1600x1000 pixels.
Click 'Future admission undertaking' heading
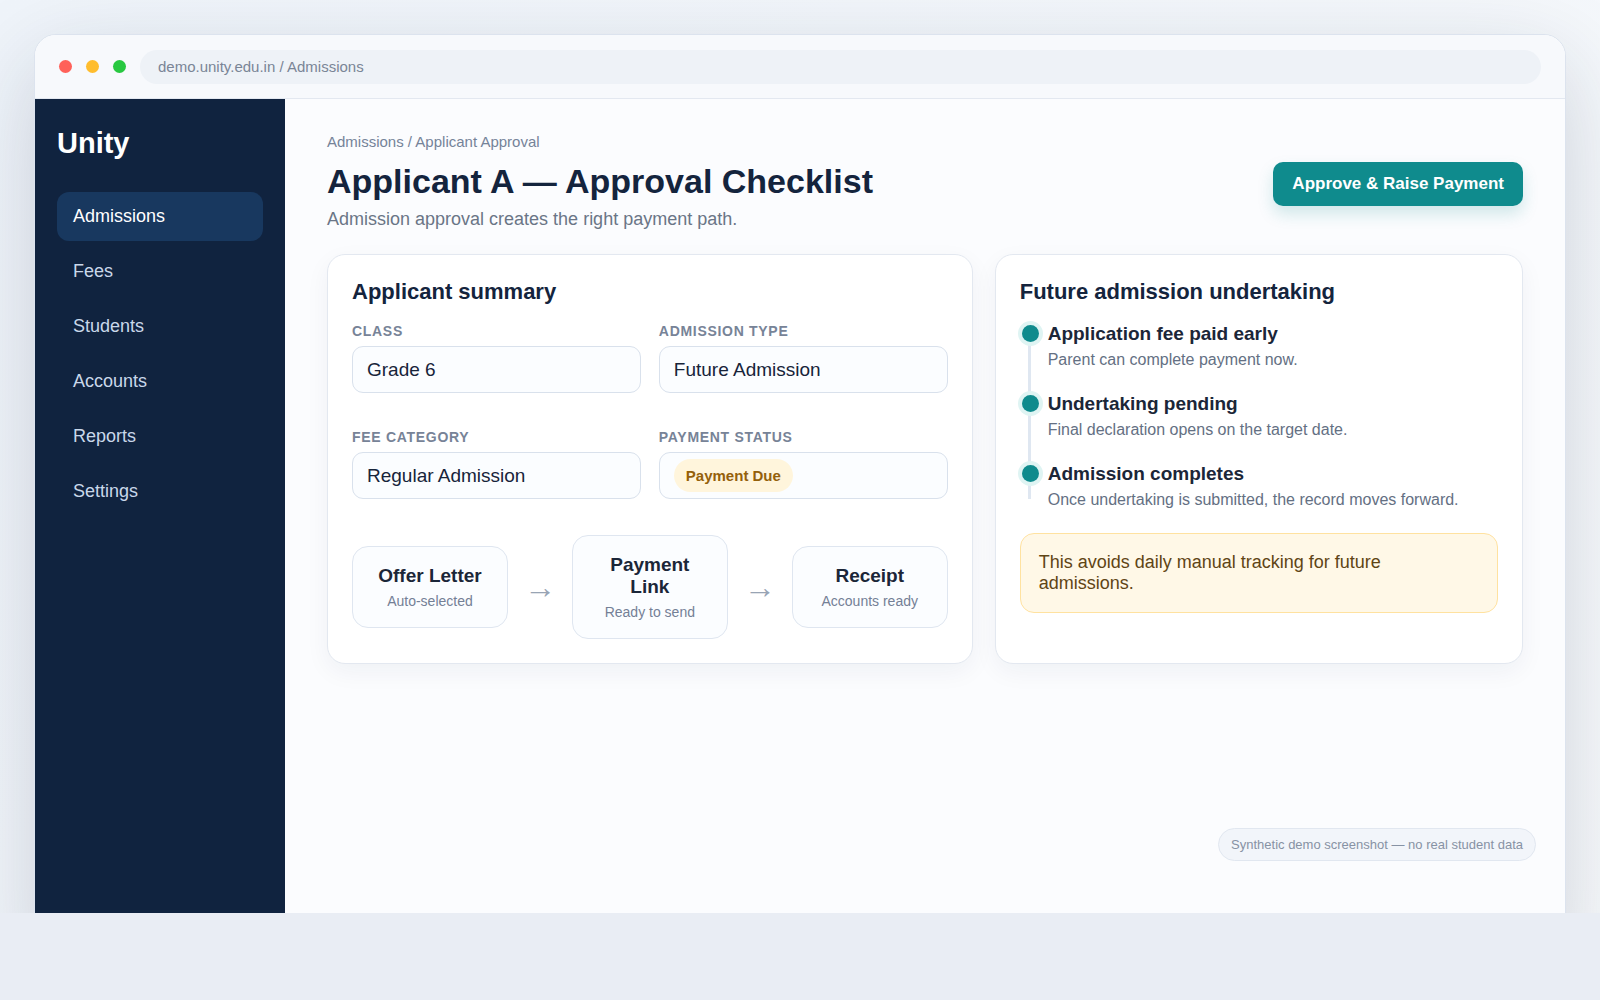1177,292
